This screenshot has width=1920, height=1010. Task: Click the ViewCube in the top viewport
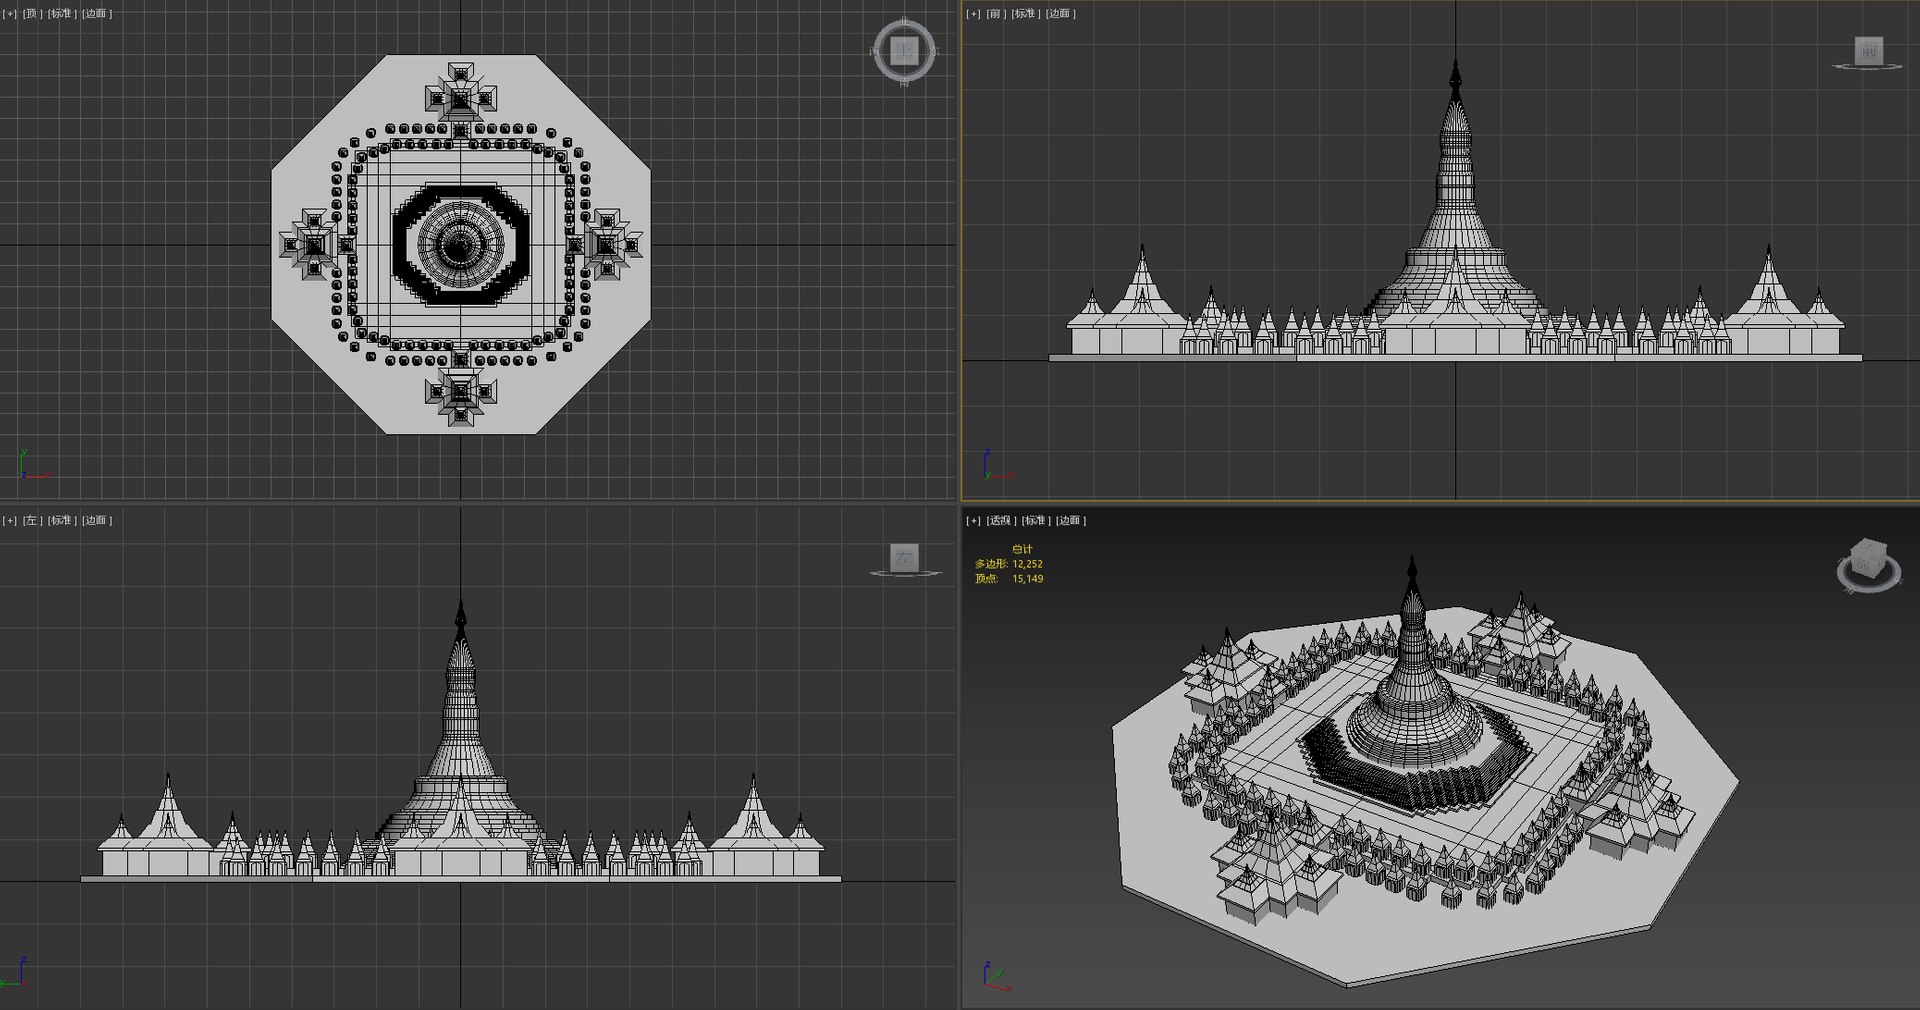point(904,50)
